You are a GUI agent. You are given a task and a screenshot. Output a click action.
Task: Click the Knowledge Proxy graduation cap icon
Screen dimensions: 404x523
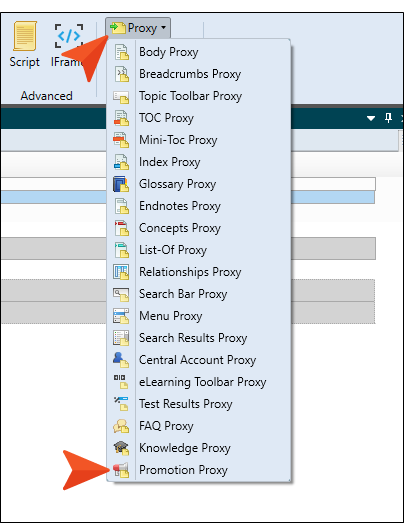[121, 448]
